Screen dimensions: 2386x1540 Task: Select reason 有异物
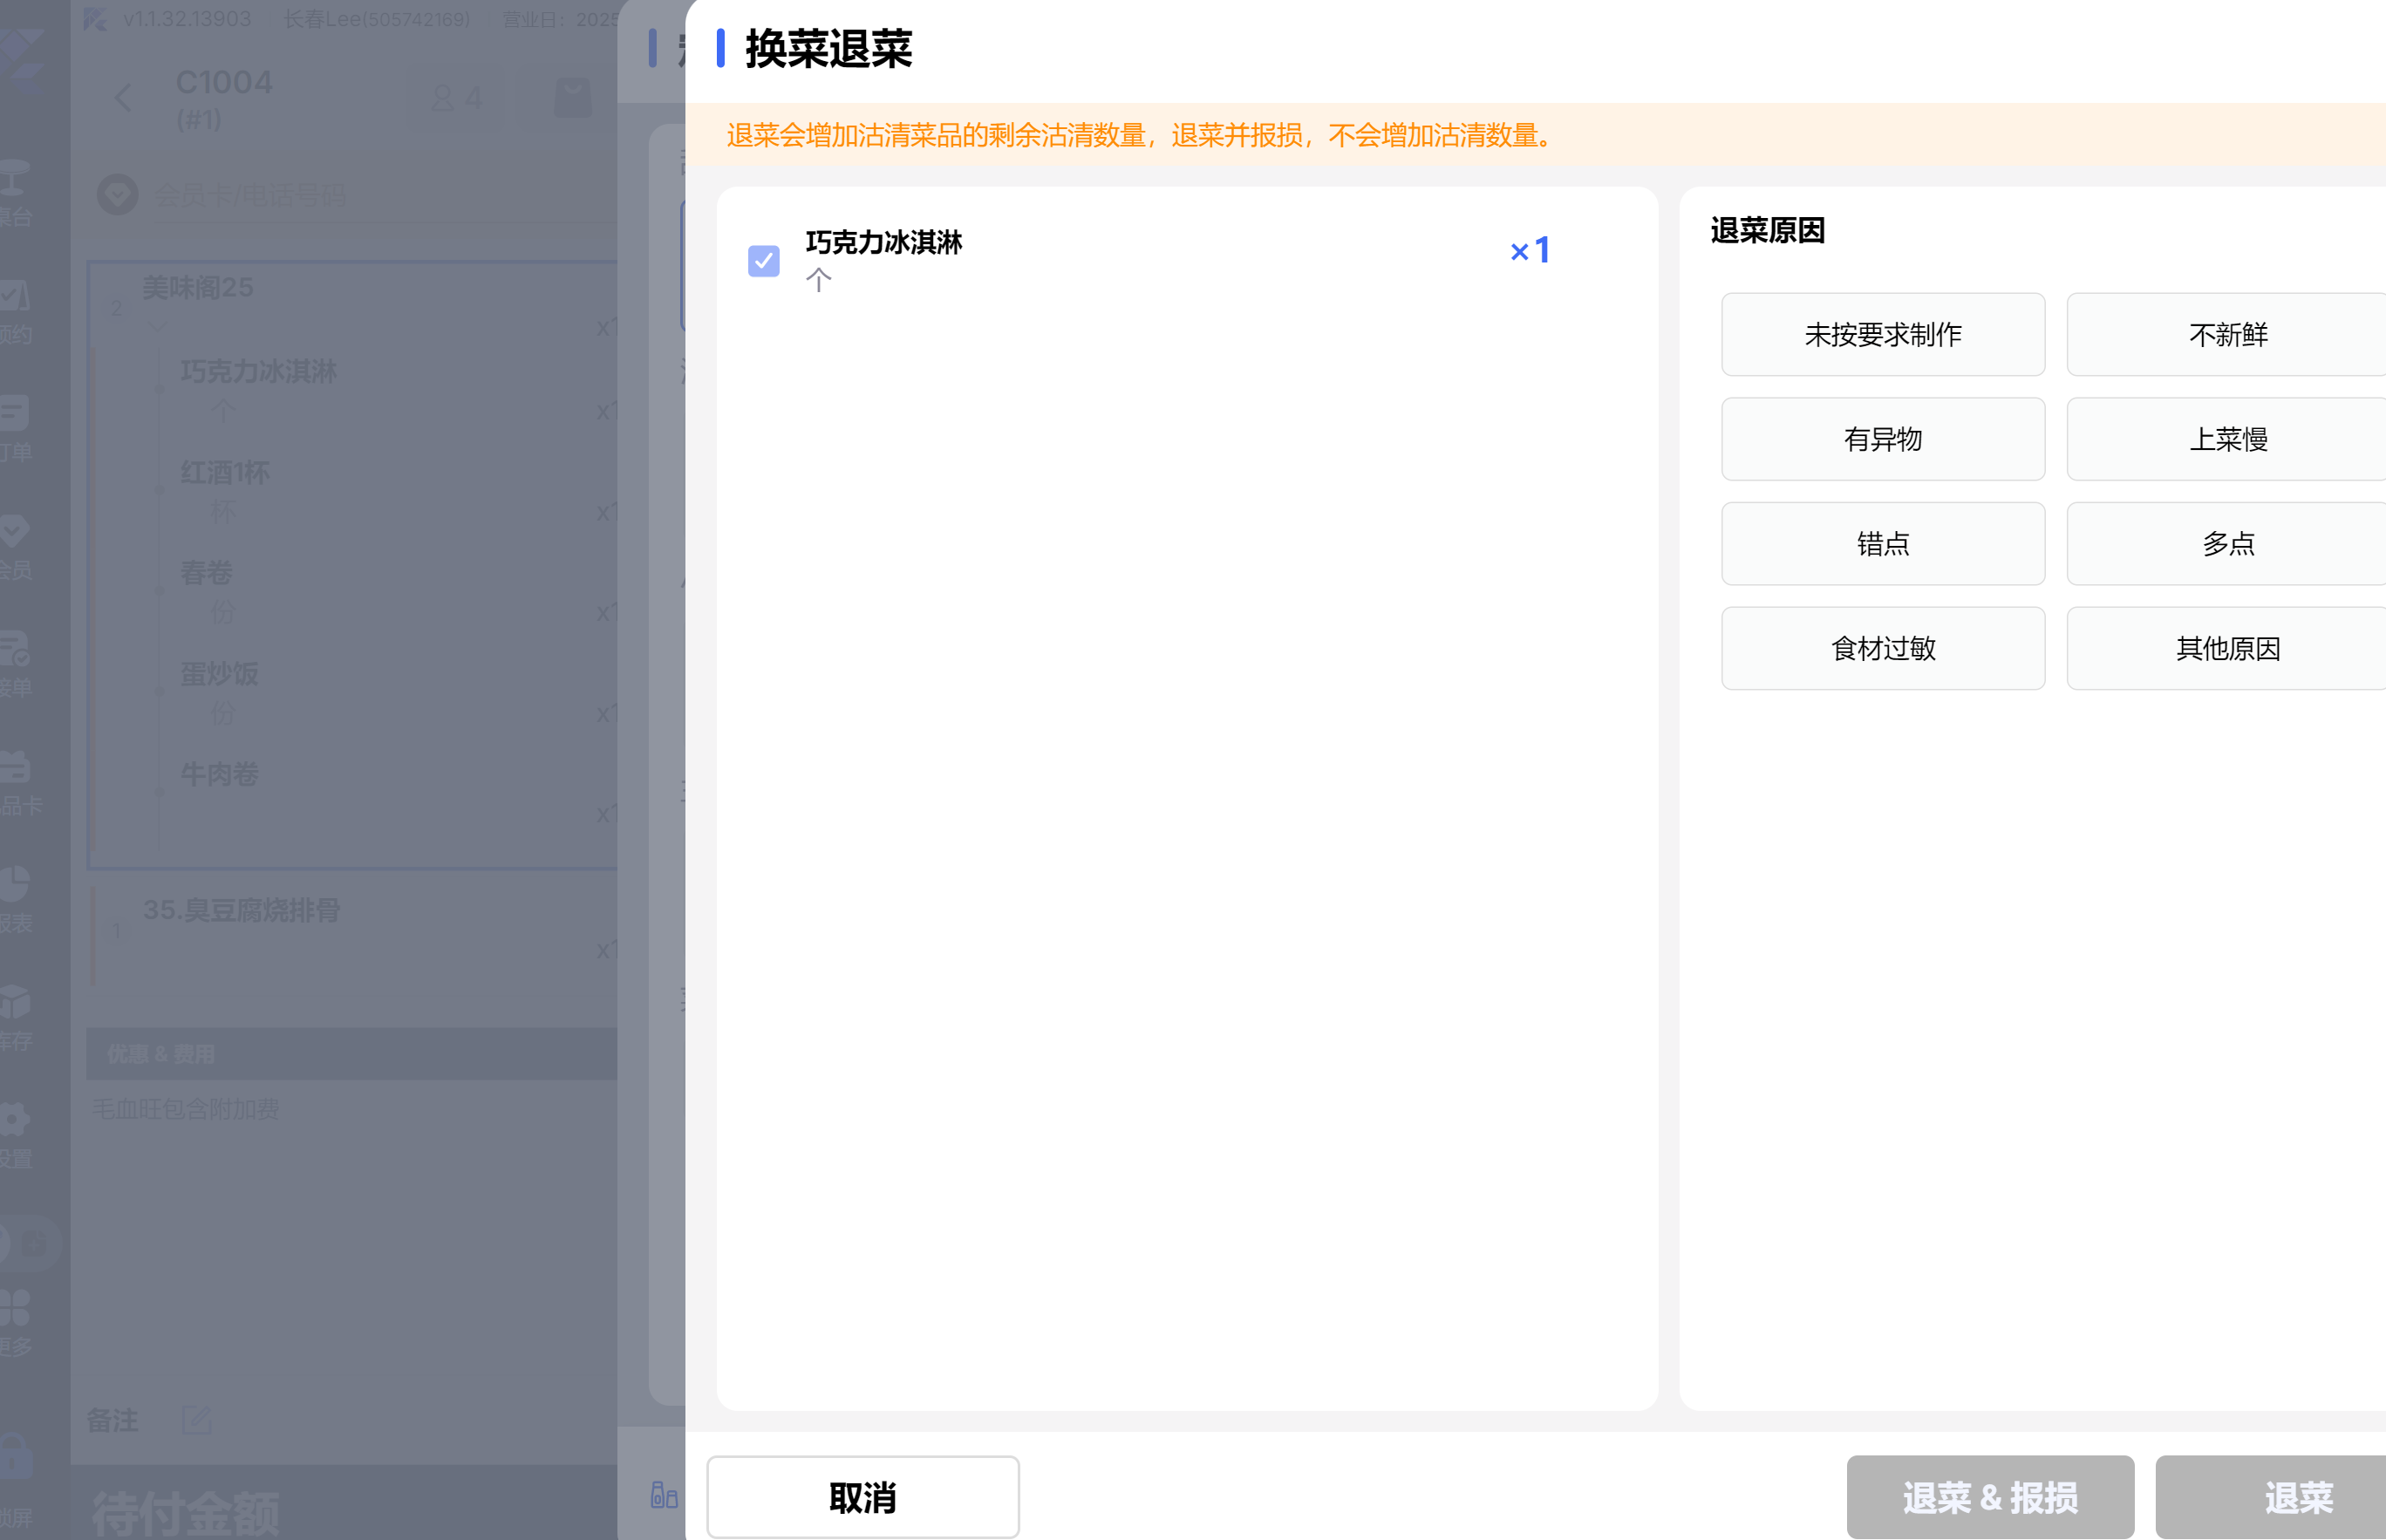click(1882, 439)
